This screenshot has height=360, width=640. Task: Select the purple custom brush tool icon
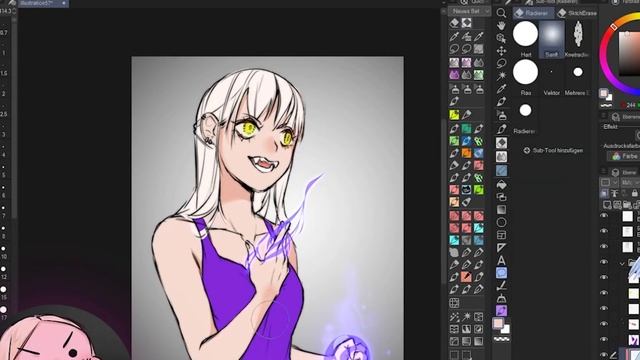pyautogui.click(x=501, y=311)
